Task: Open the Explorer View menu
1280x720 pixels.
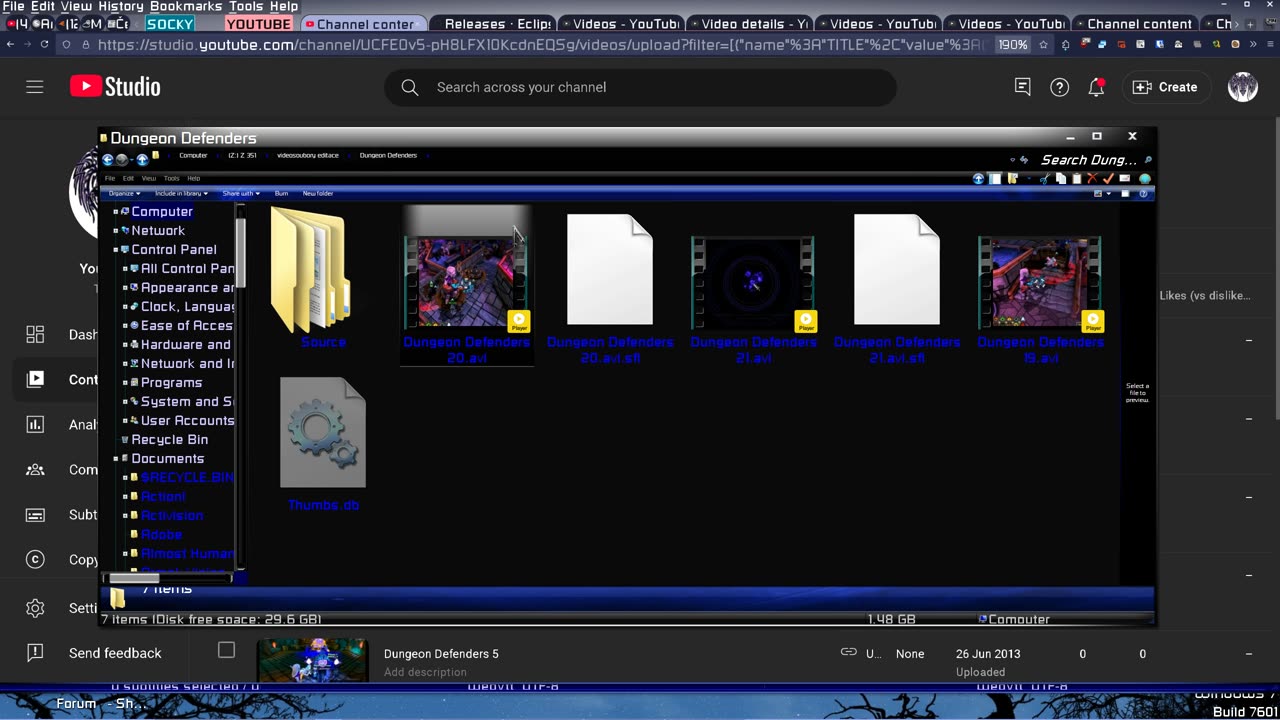Action: click(149, 178)
